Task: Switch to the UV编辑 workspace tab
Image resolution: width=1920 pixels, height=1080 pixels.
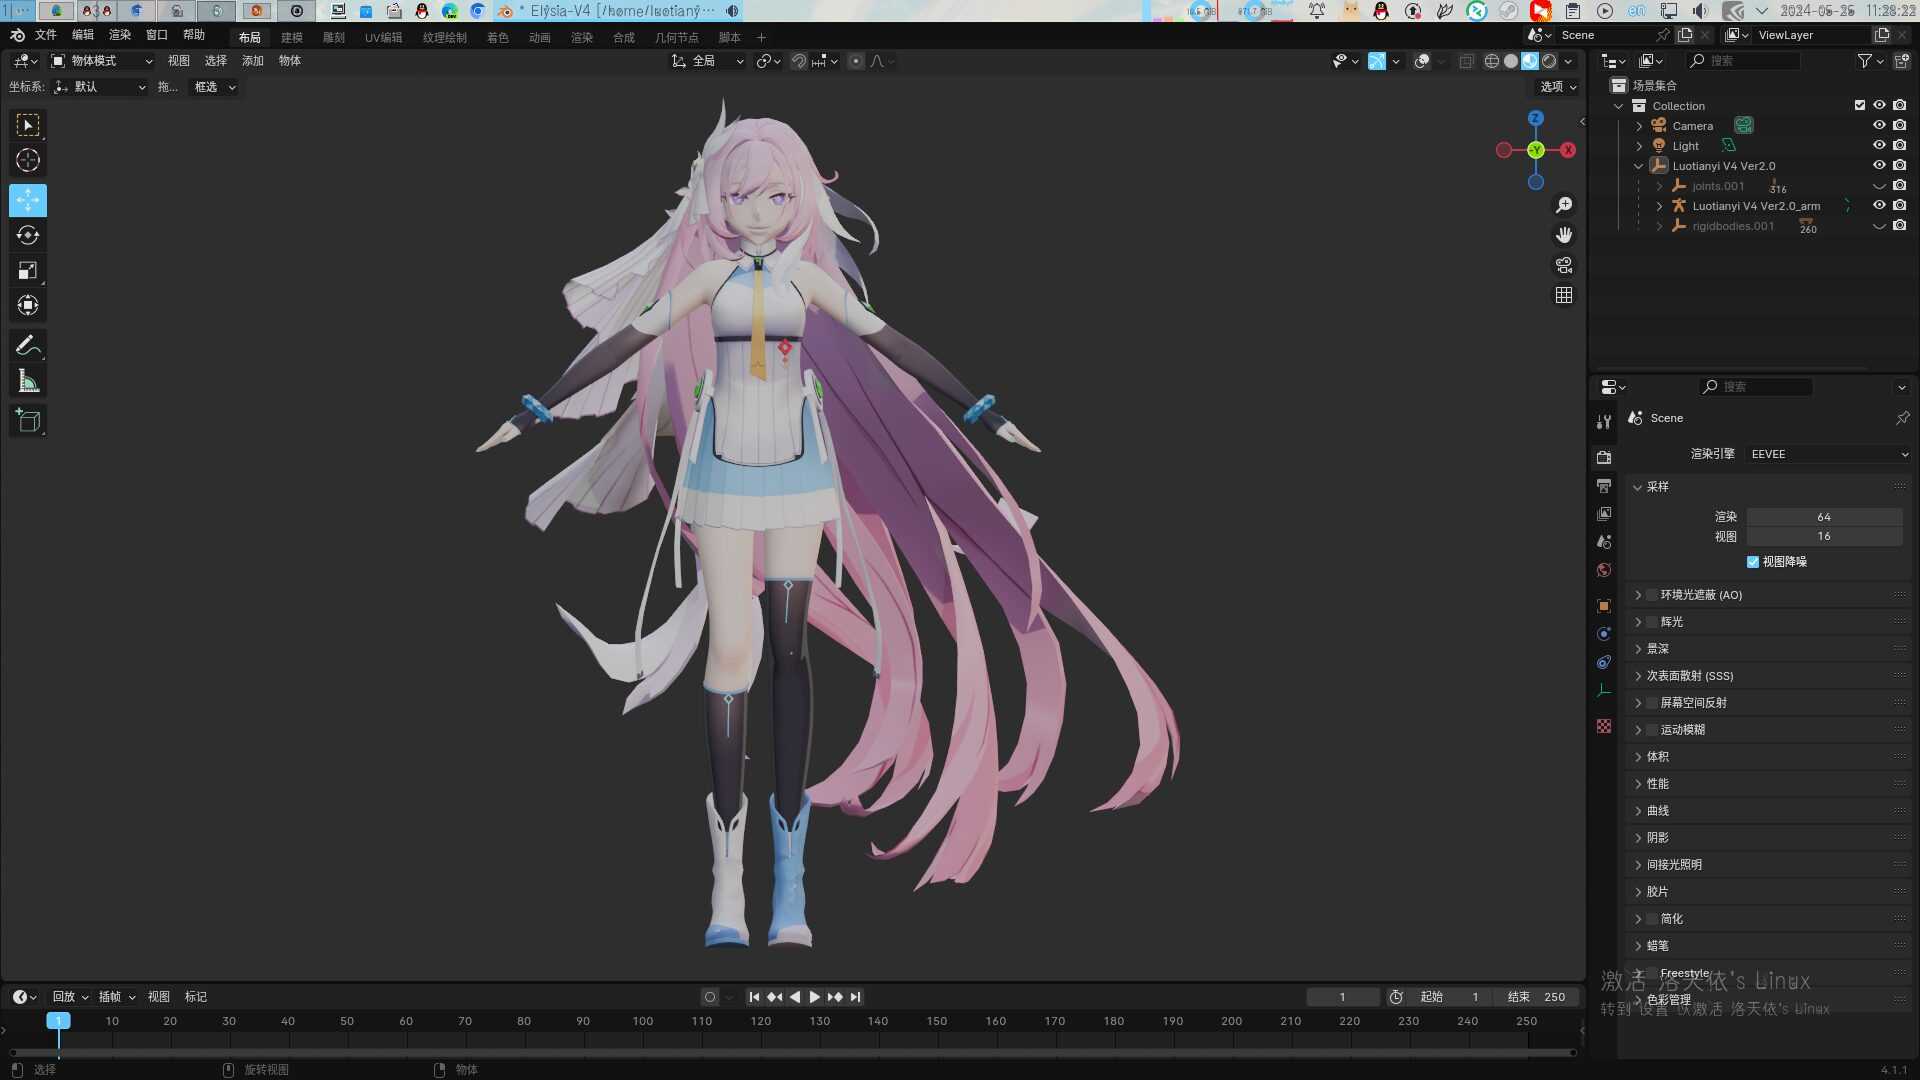Action: [x=383, y=38]
